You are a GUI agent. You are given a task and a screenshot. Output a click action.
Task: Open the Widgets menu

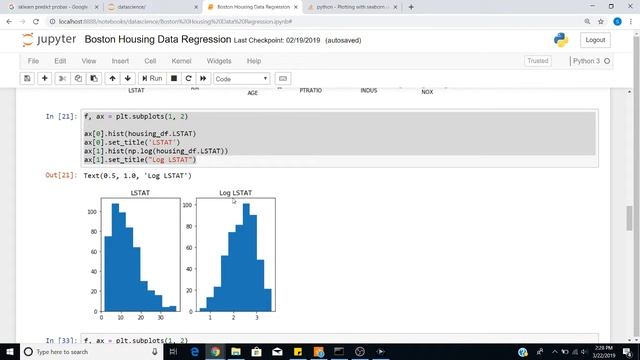coord(219,61)
